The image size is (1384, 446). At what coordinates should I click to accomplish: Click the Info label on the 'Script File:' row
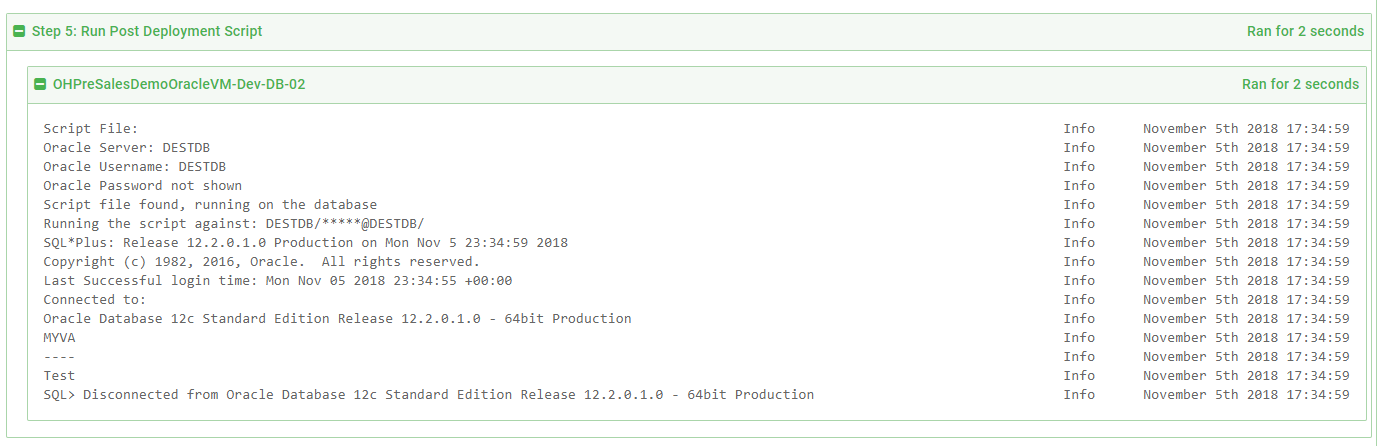1079,129
